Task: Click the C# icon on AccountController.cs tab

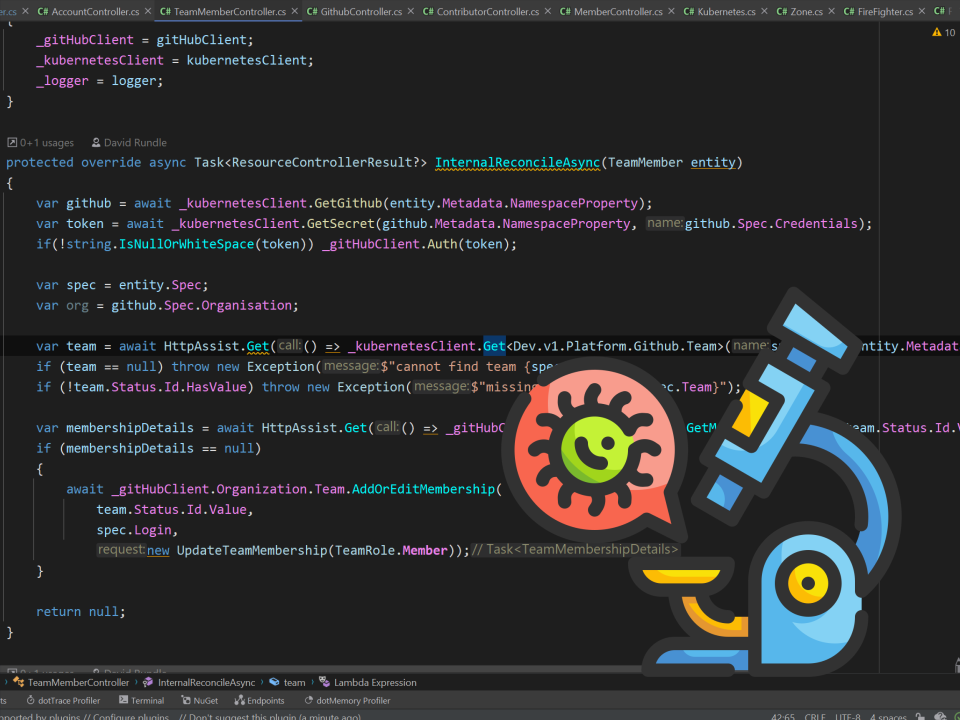Action: coord(43,12)
